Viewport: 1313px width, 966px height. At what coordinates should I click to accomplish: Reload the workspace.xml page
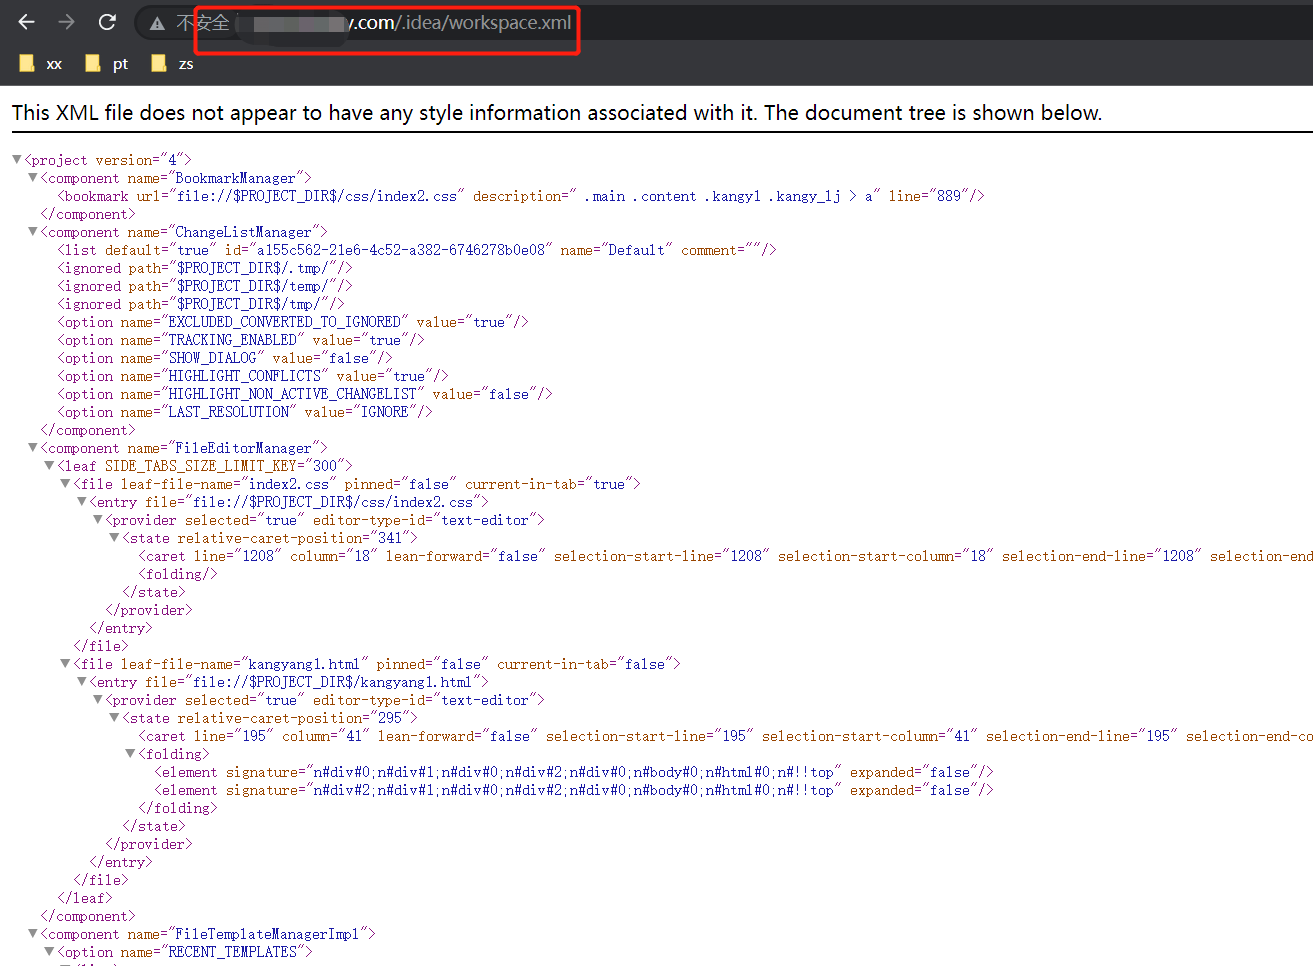coord(107,22)
